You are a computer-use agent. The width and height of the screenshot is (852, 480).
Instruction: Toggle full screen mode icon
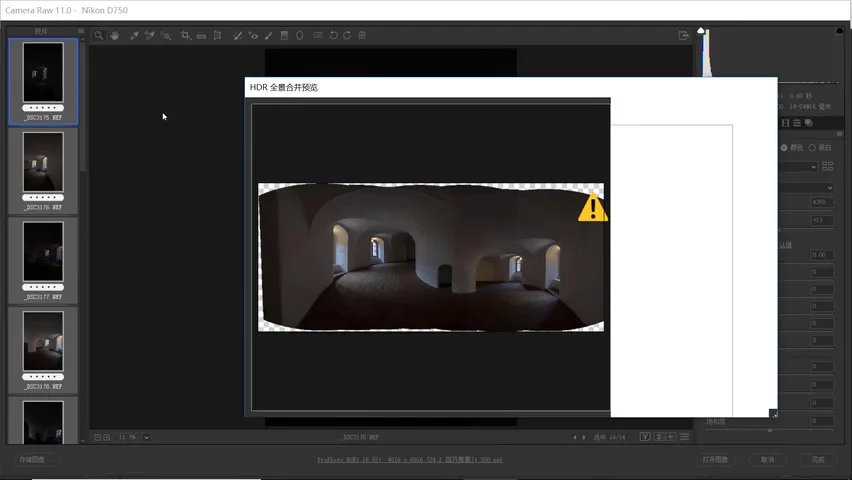pos(684,35)
